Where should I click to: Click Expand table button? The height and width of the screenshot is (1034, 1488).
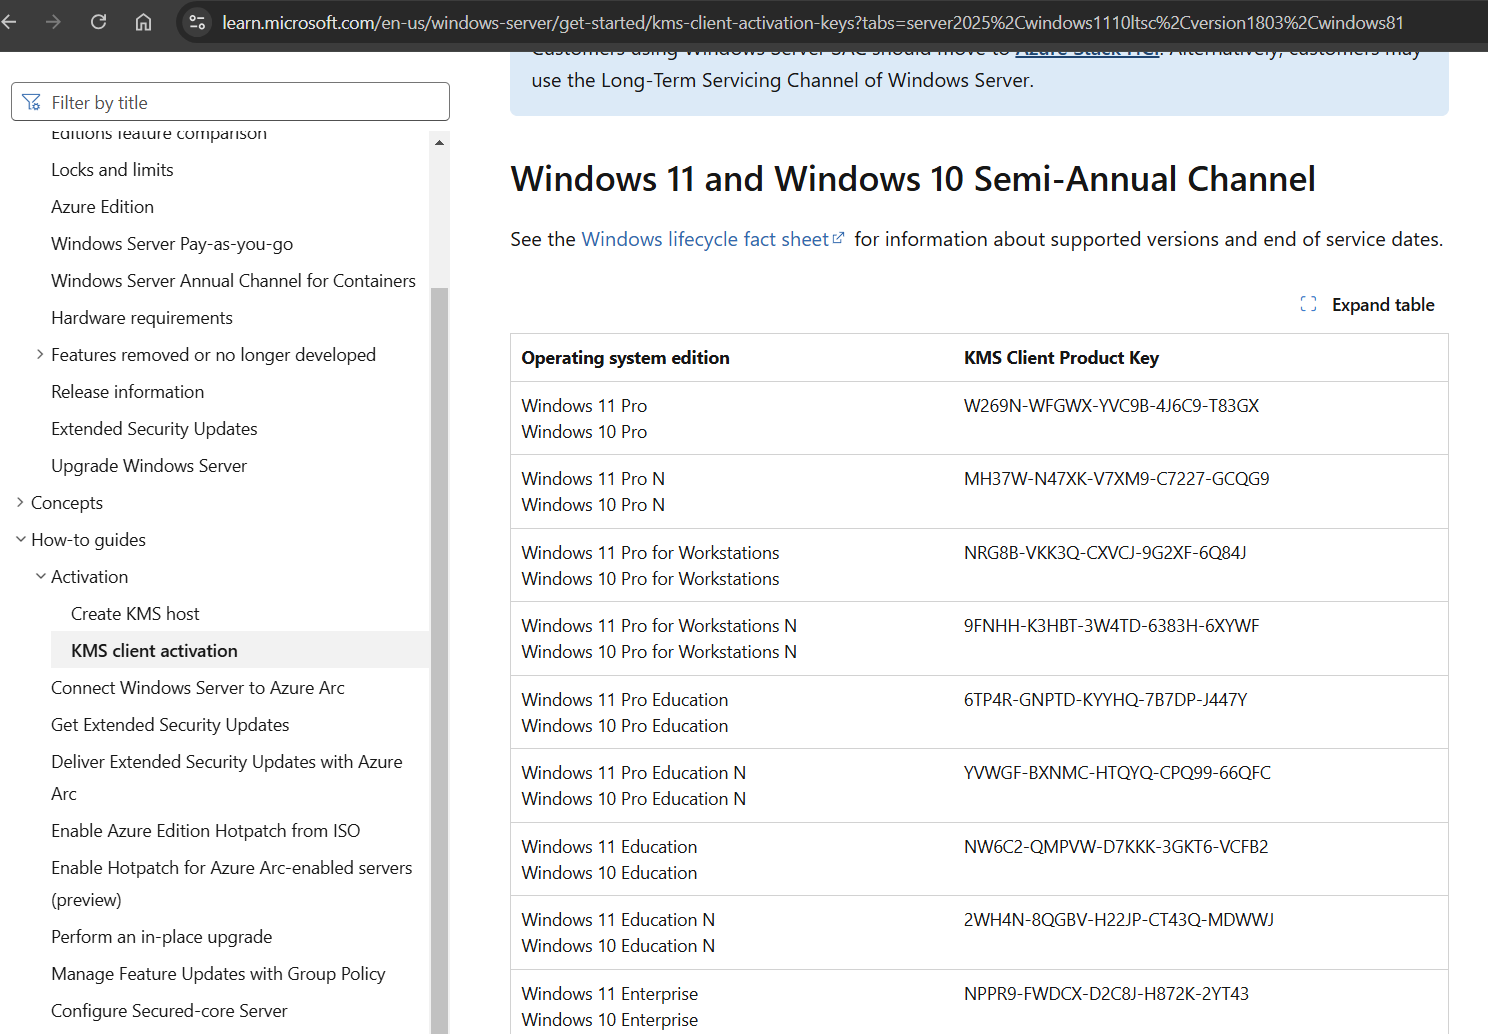click(1367, 304)
